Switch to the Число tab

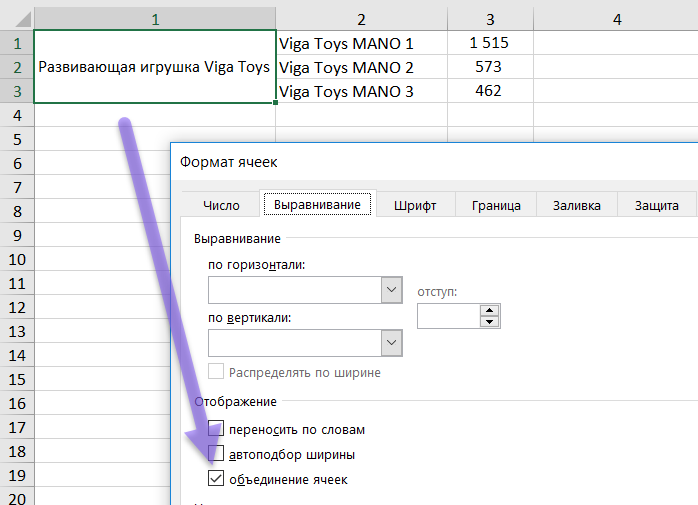click(x=221, y=205)
